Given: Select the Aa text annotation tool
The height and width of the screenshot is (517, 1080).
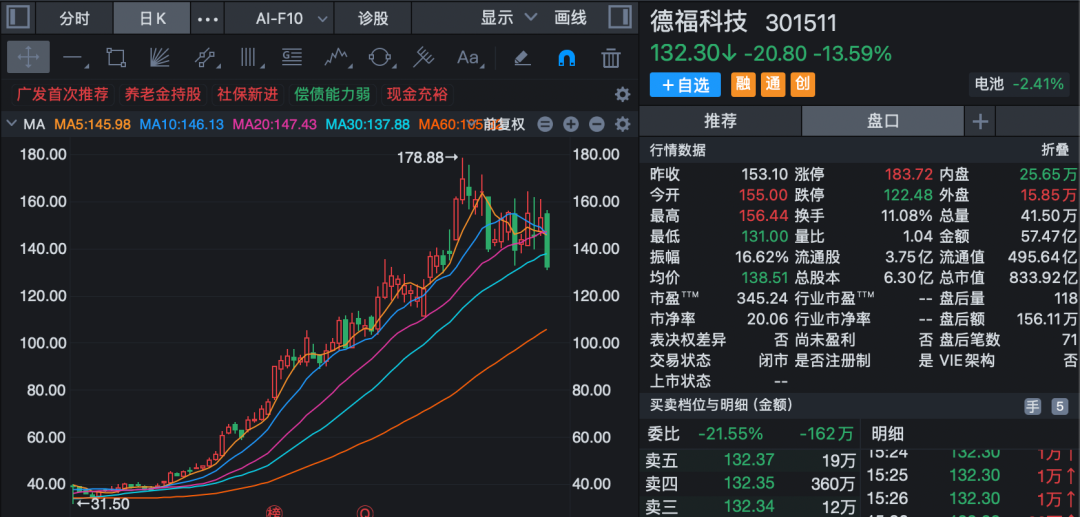Looking at the screenshot, I should (x=468, y=58).
